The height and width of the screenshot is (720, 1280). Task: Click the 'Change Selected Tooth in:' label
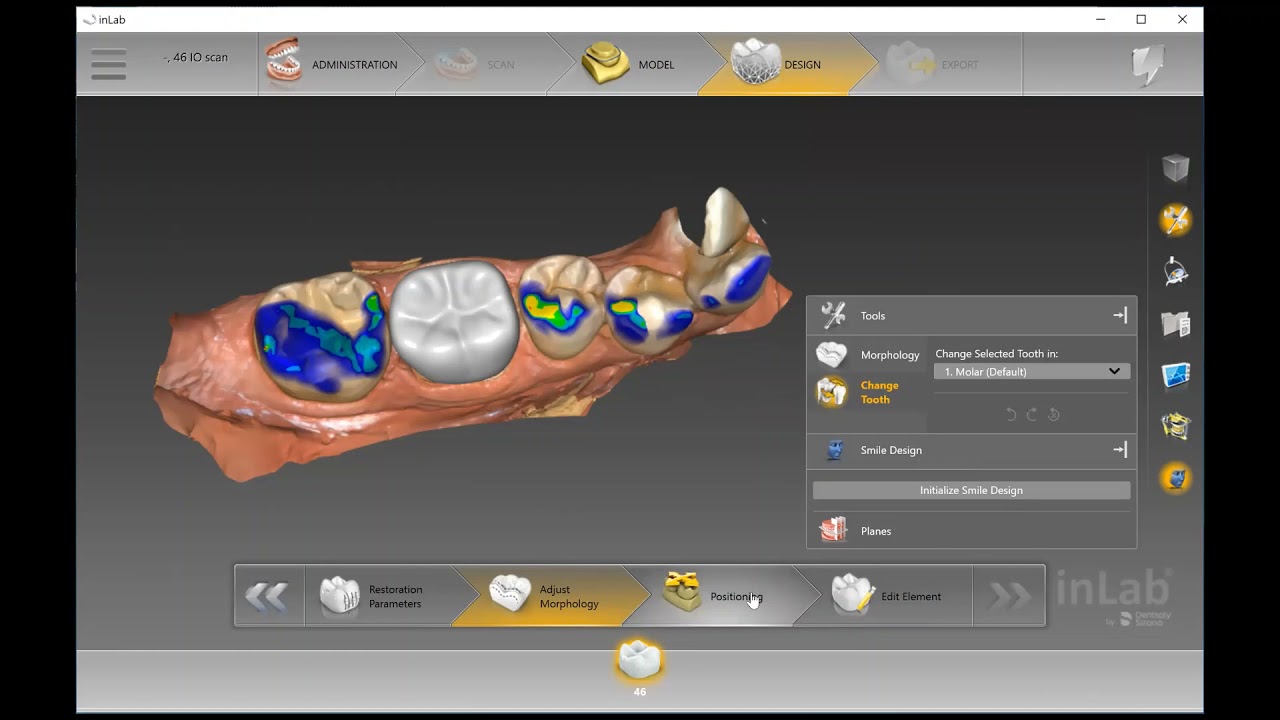[996, 353]
